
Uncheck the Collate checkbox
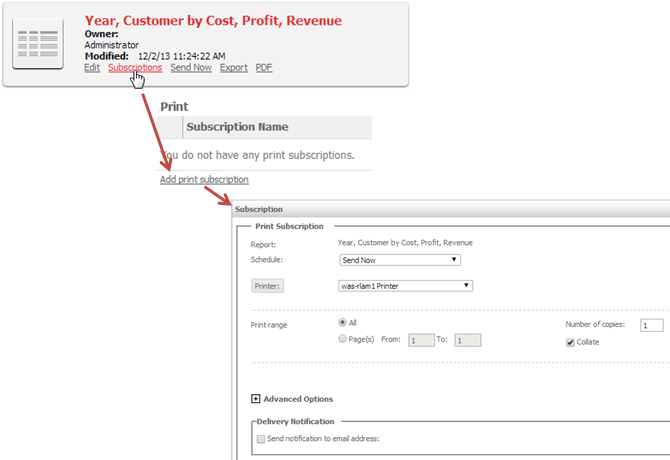(570, 343)
